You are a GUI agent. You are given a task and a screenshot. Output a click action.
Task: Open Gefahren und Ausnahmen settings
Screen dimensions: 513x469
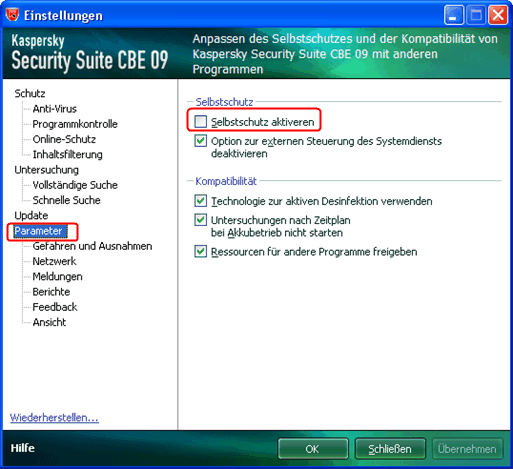tap(92, 246)
